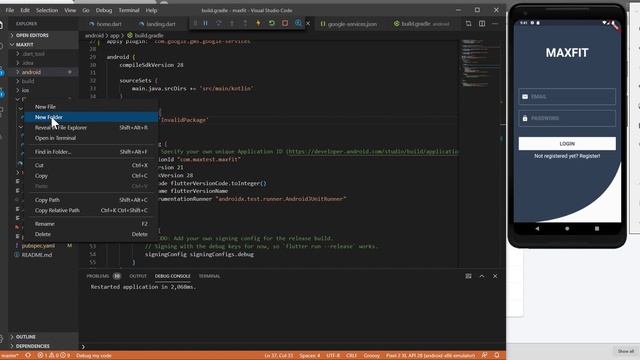Select Copy Path menu entry
This screenshot has width=640, height=360.
click(91, 200)
